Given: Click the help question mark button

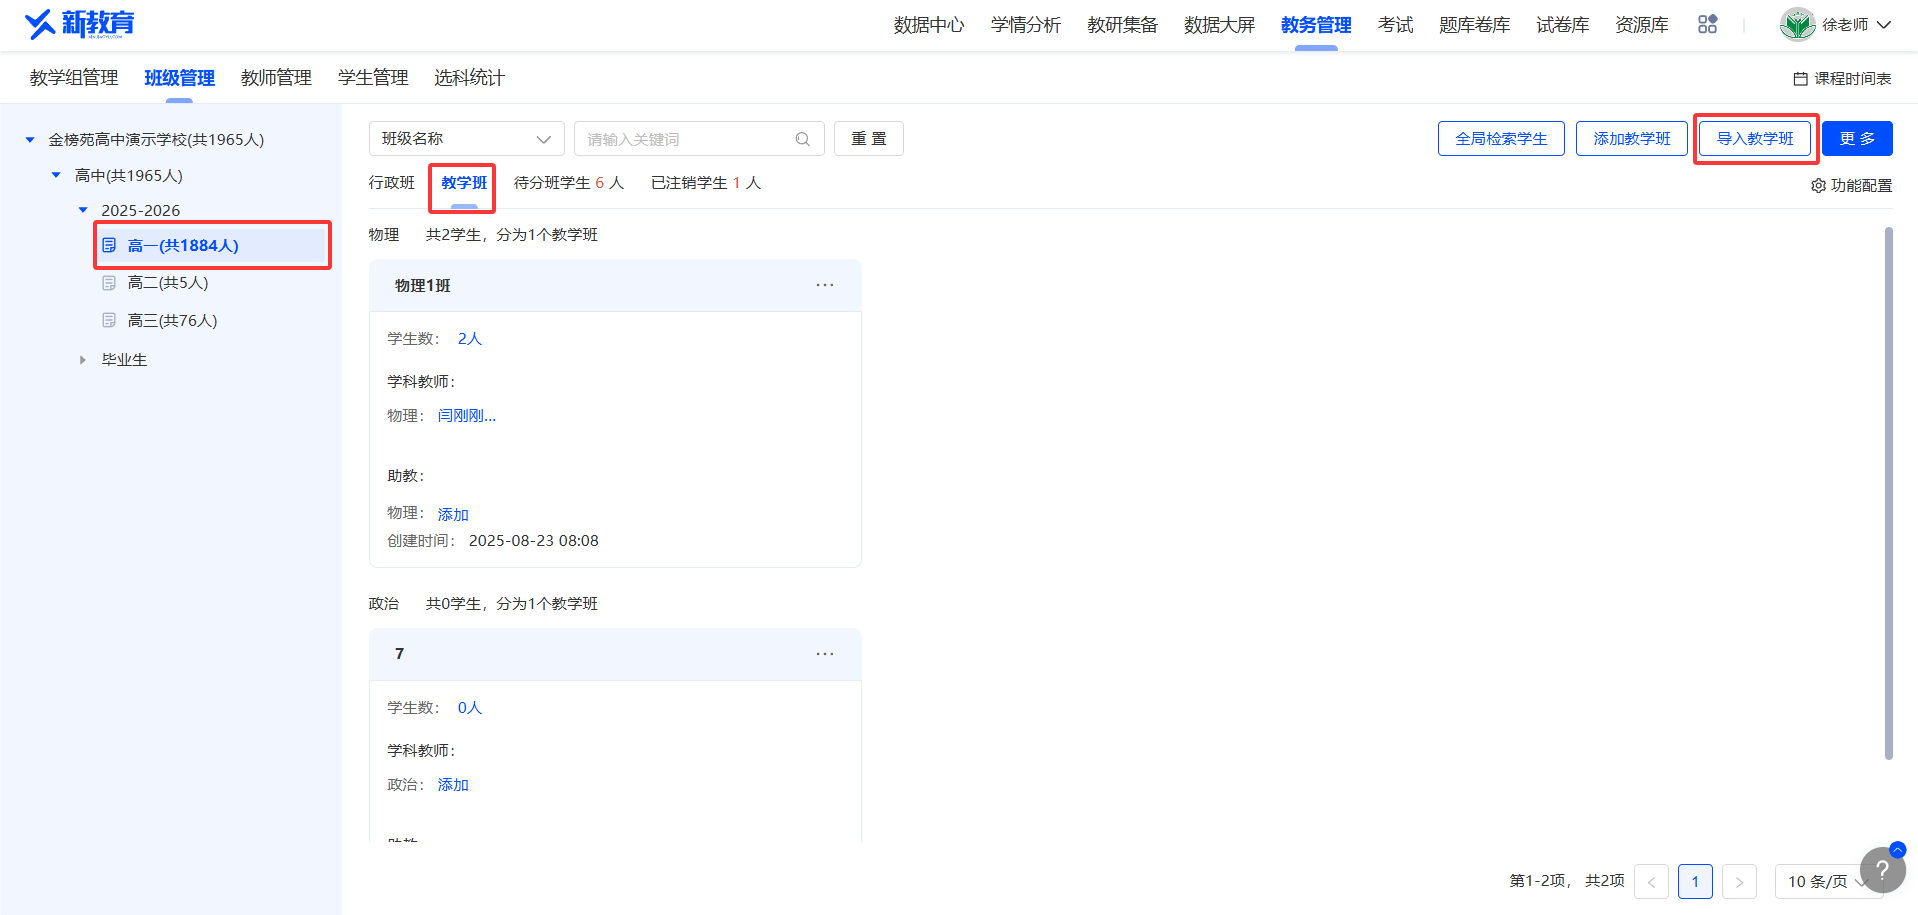Looking at the screenshot, I should coord(1882,870).
